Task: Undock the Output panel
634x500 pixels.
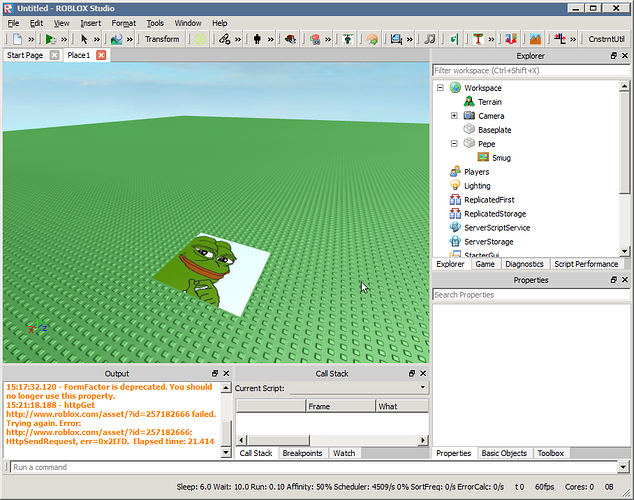Action: [215, 373]
